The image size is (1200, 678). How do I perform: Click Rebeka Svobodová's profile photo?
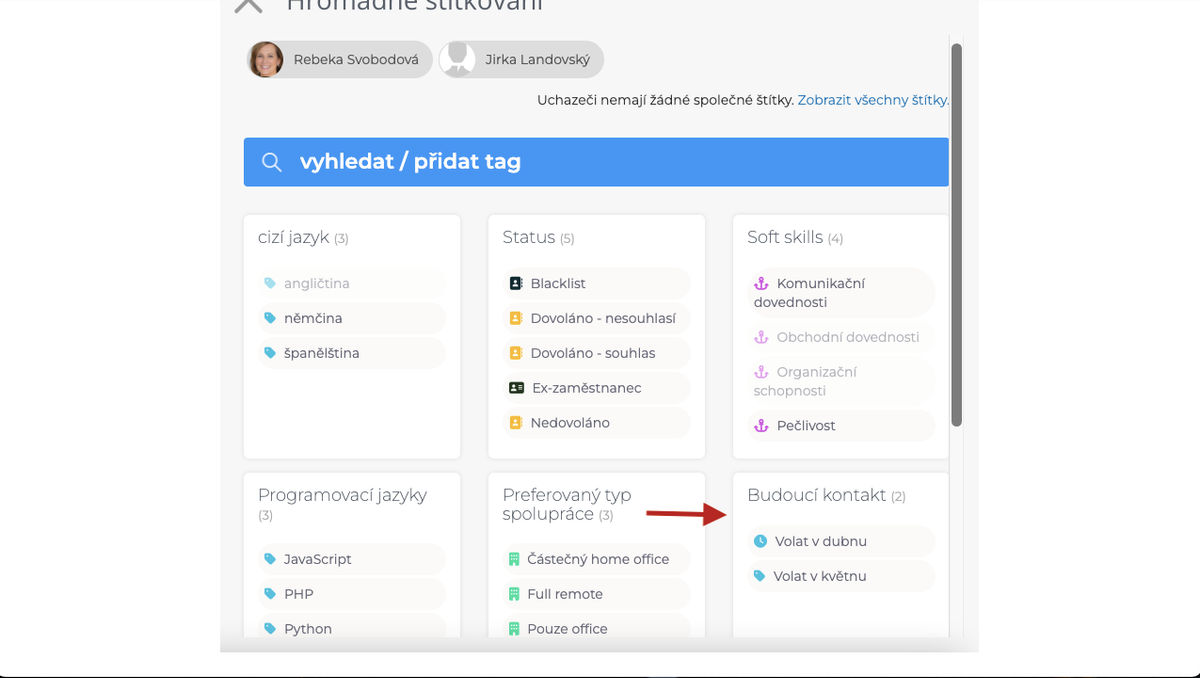266,60
